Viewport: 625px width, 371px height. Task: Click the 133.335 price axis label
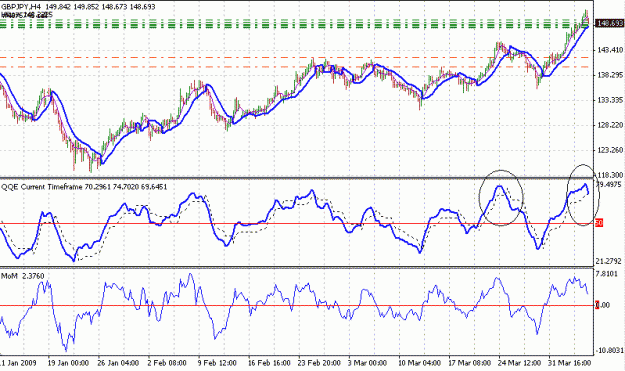[x=610, y=100]
